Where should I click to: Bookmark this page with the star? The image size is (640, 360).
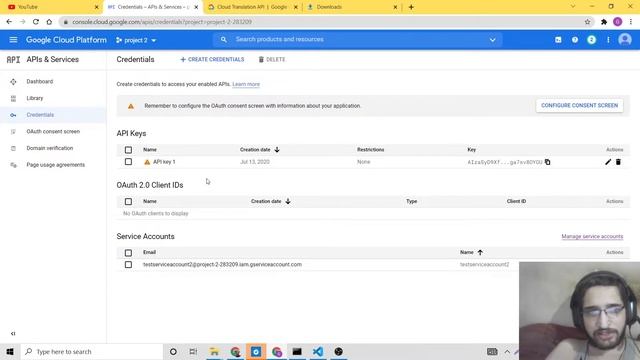587,22
